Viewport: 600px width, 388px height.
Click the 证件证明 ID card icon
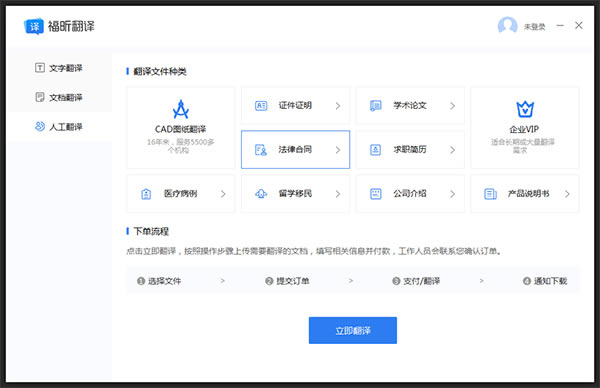pos(261,106)
